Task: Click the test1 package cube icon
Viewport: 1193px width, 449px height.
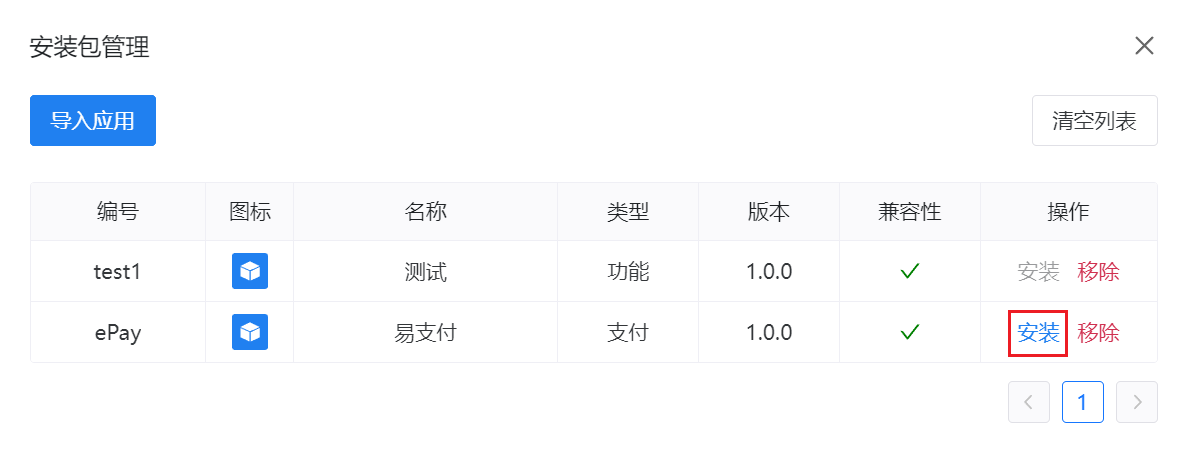Action: tap(249, 271)
